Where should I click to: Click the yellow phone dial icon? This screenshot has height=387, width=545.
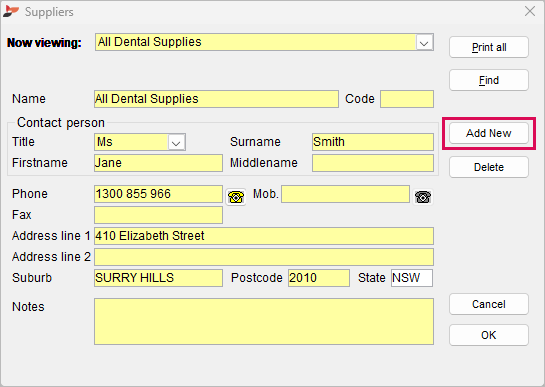click(236, 197)
